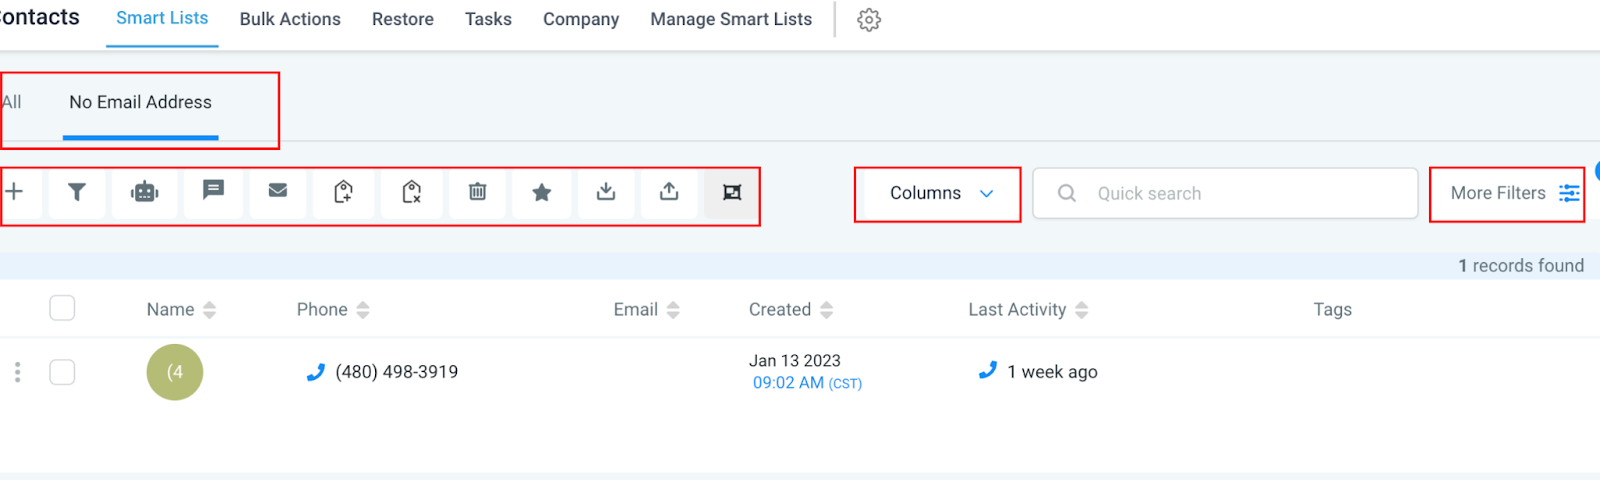
Task: Click the send SMS chat icon
Action: (x=213, y=191)
